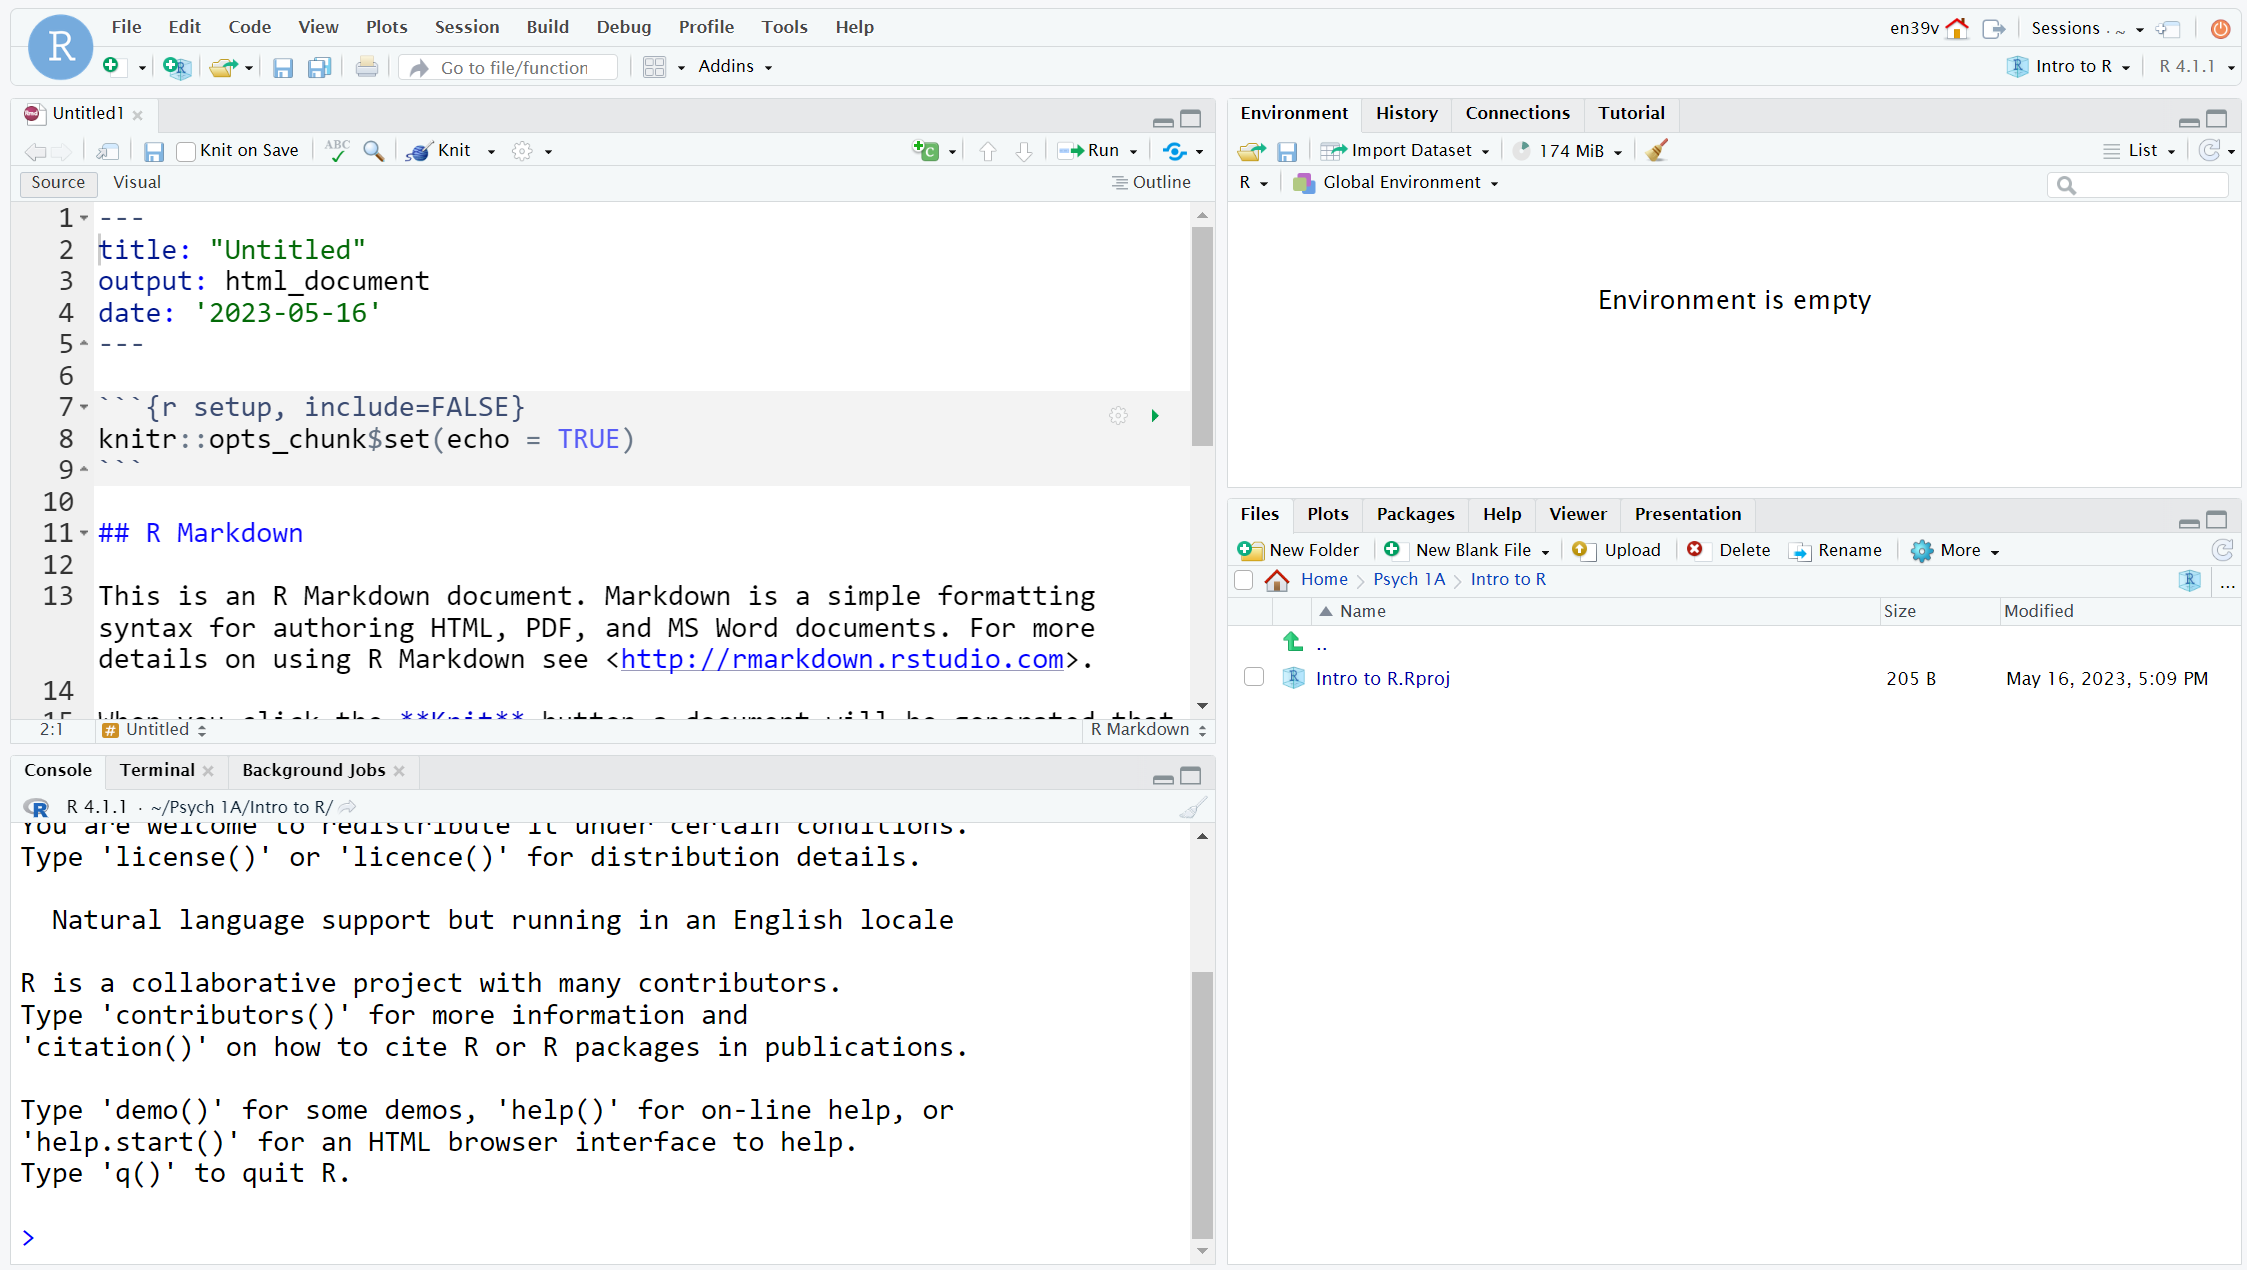The width and height of the screenshot is (2247, 1270).
Task: Click the spell check ABC icon
Action: [337, 150]
